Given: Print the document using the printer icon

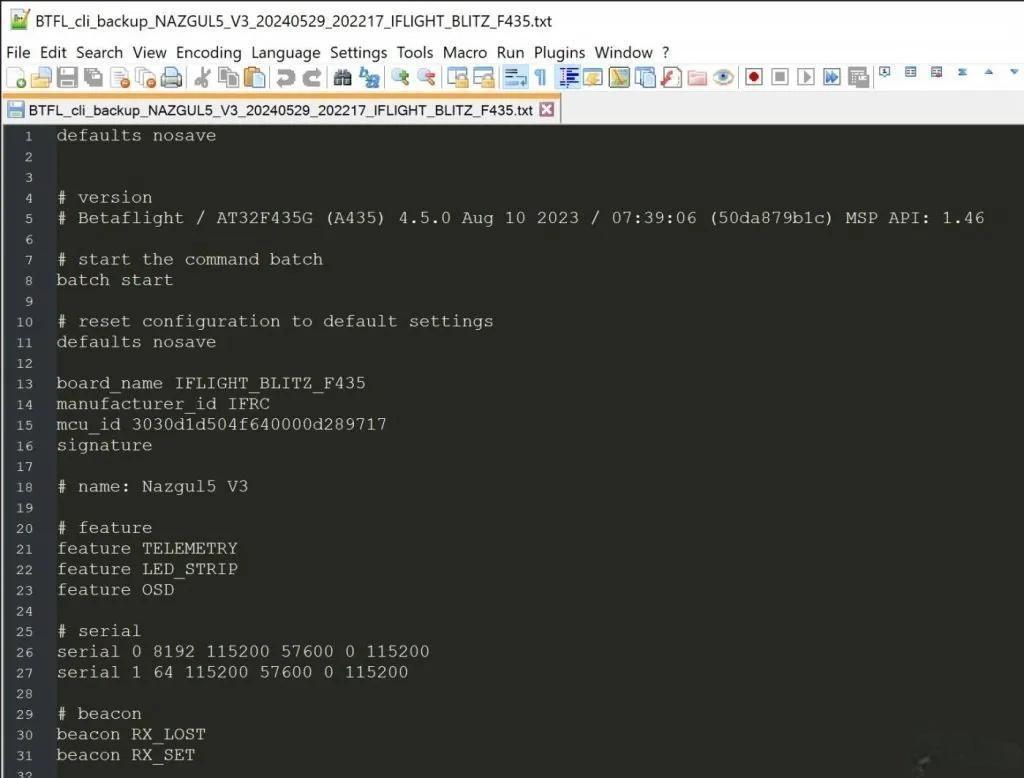Looking at the screenshot, I should 171,78.
